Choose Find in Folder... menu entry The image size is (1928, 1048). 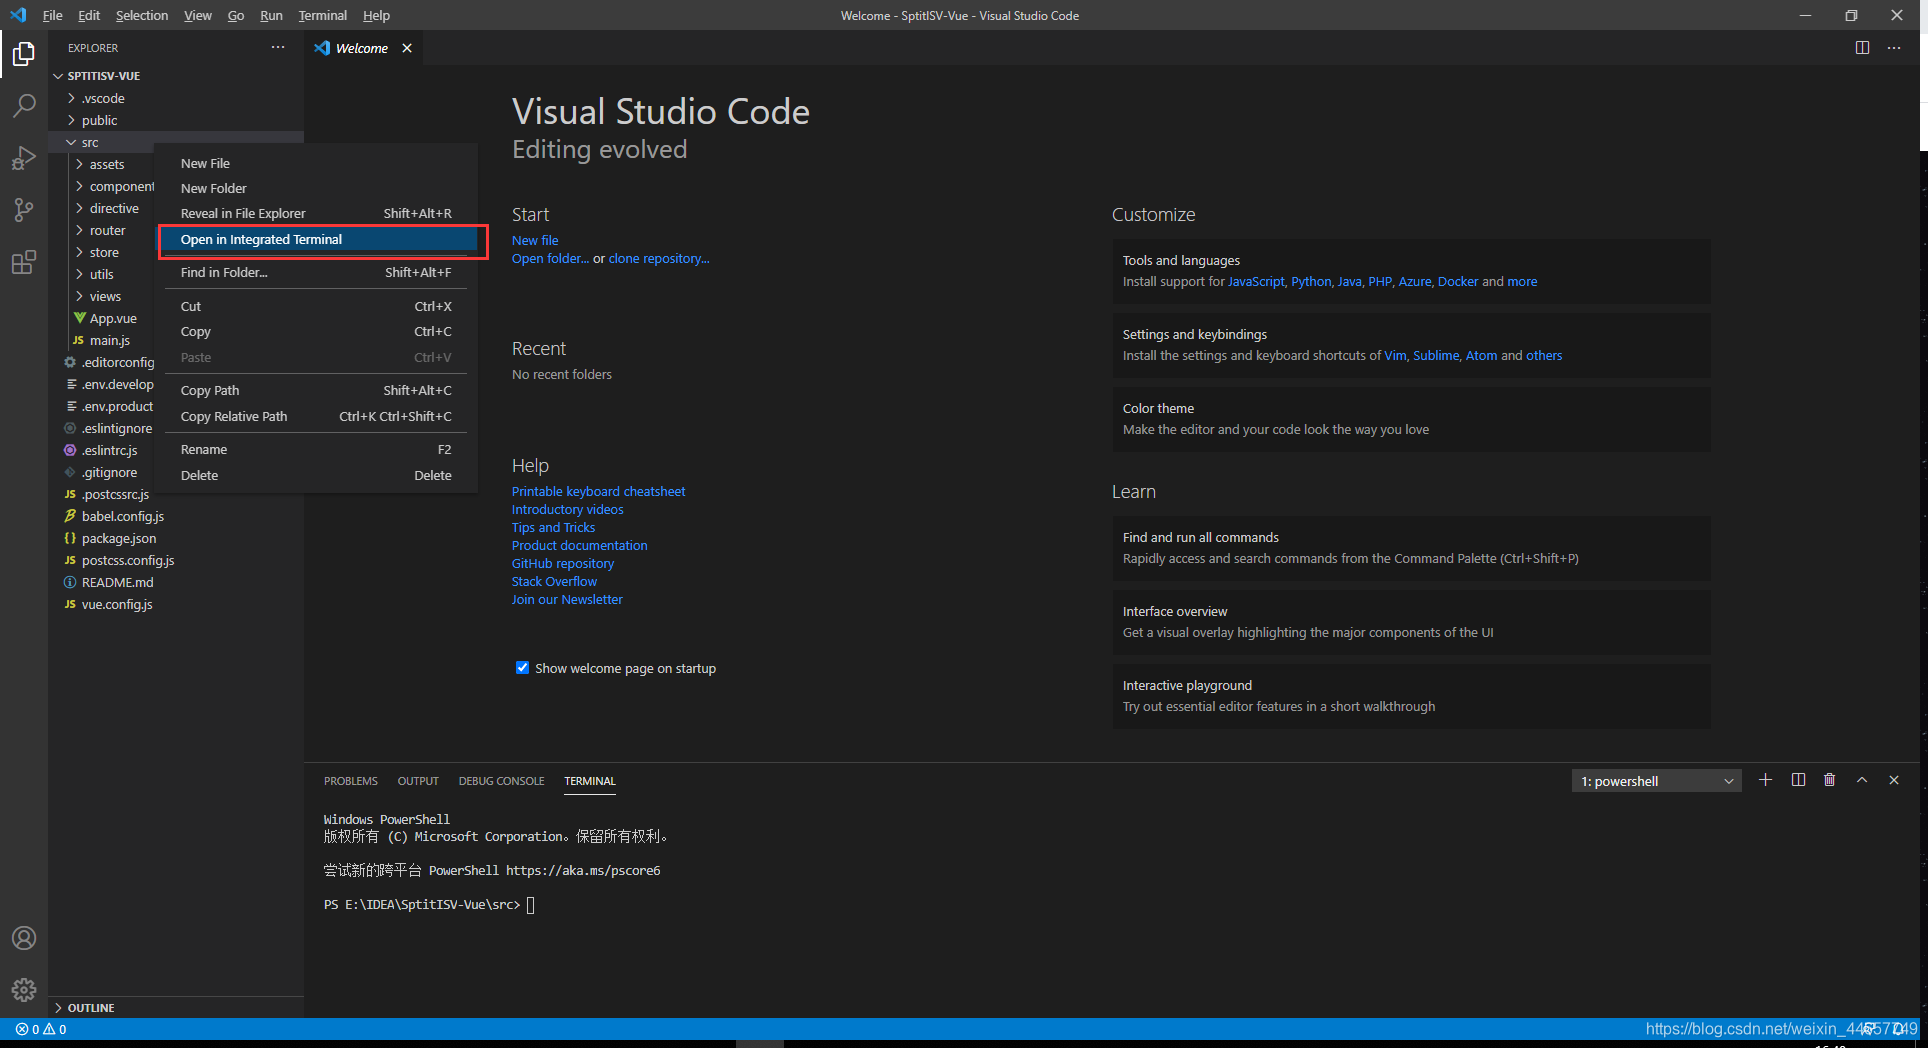point(318,272)
